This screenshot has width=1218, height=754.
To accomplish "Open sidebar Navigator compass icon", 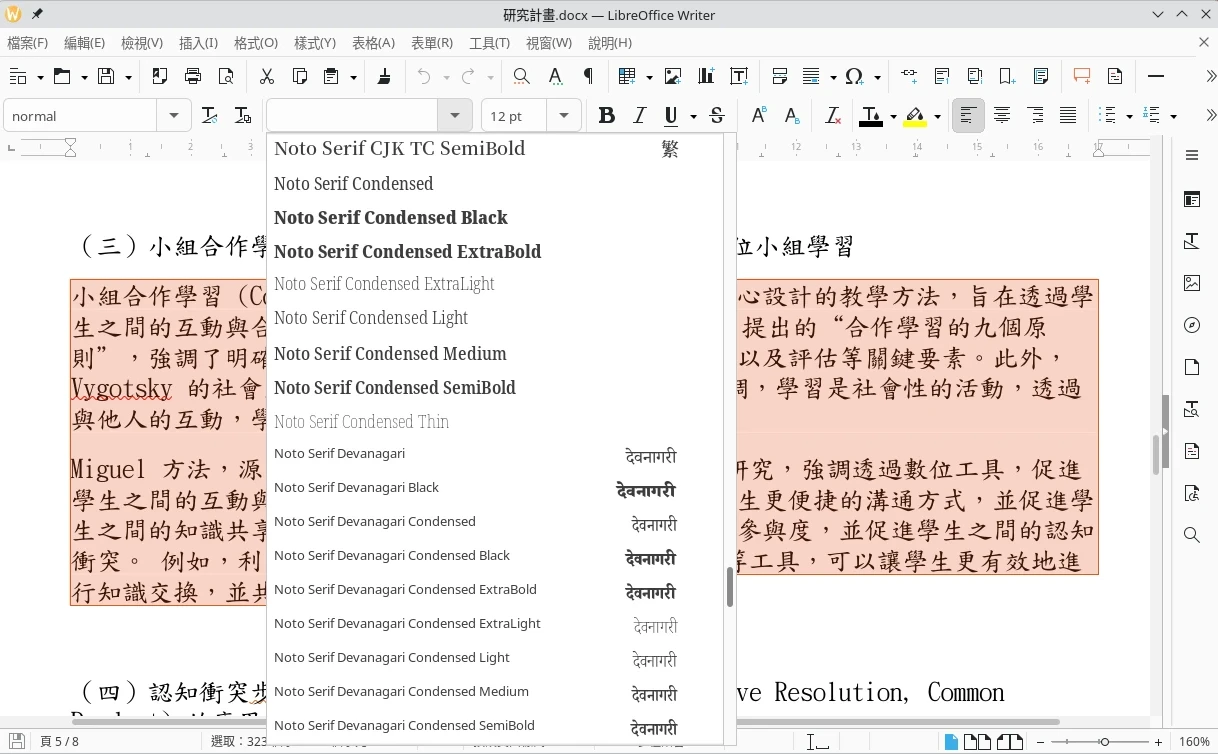I will click(x=1191, y=325).
